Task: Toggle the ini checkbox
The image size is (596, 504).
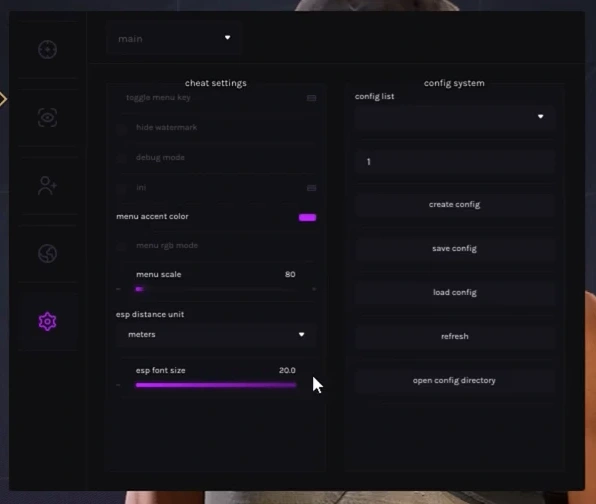Action: (121, 188)
